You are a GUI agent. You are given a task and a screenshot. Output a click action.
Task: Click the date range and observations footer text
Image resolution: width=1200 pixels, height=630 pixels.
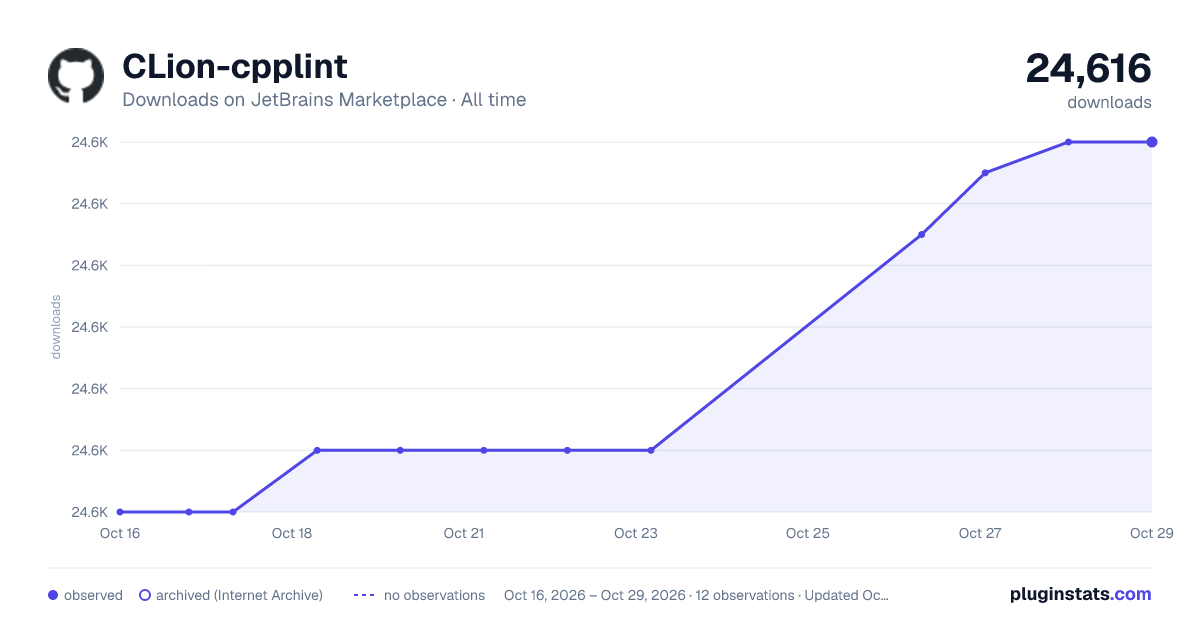point(697,595)
